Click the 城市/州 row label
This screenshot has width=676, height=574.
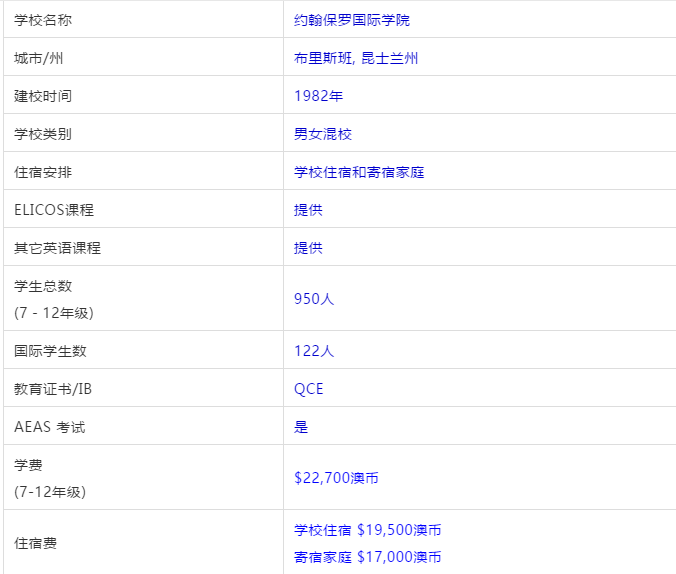click(39, 58)
